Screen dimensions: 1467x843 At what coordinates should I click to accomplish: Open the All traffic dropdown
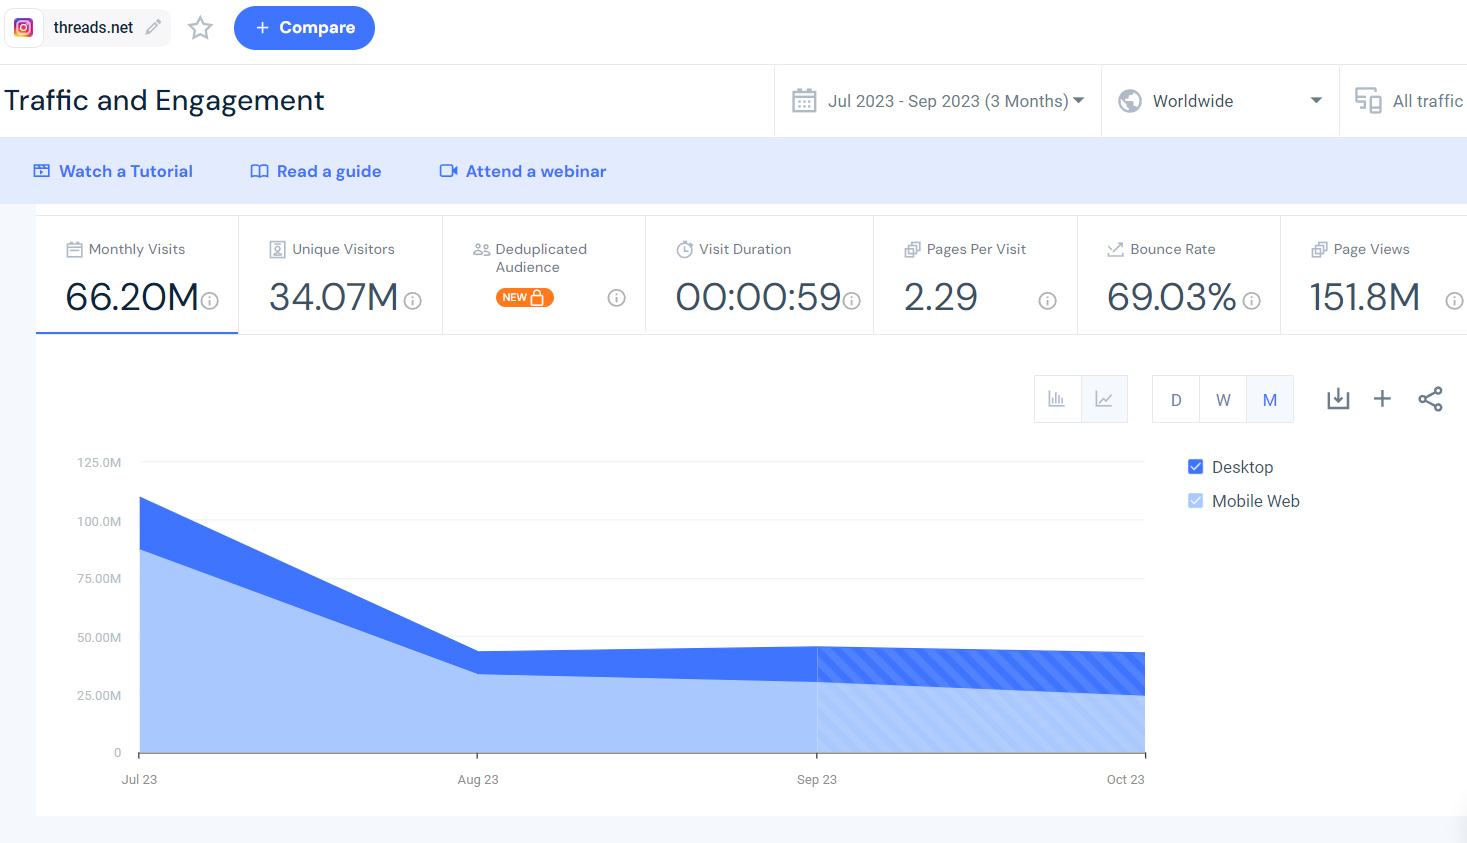tap(1410, 101)
